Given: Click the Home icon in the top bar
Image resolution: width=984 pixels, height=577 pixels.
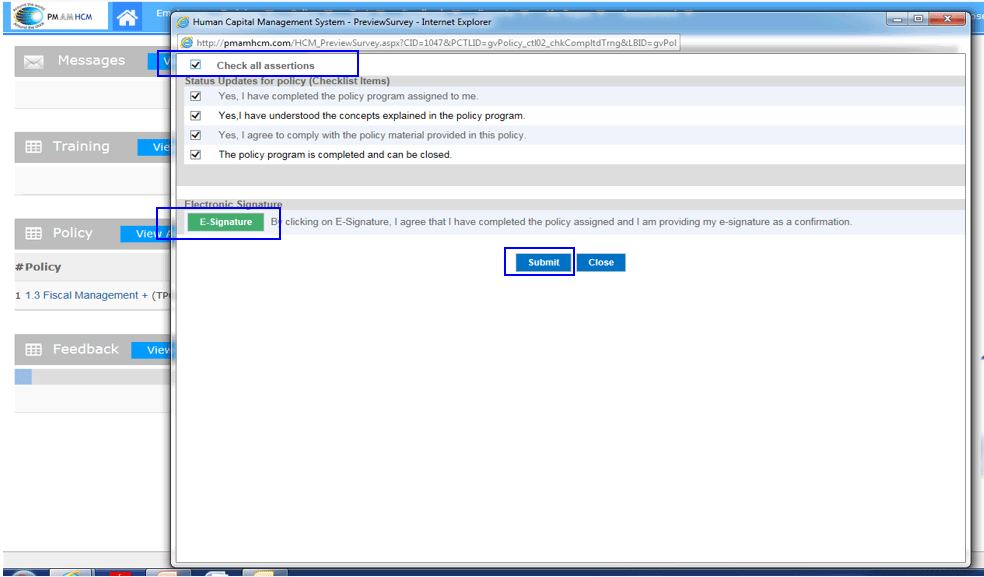Looking at the screenshot, I should [127, 17].
